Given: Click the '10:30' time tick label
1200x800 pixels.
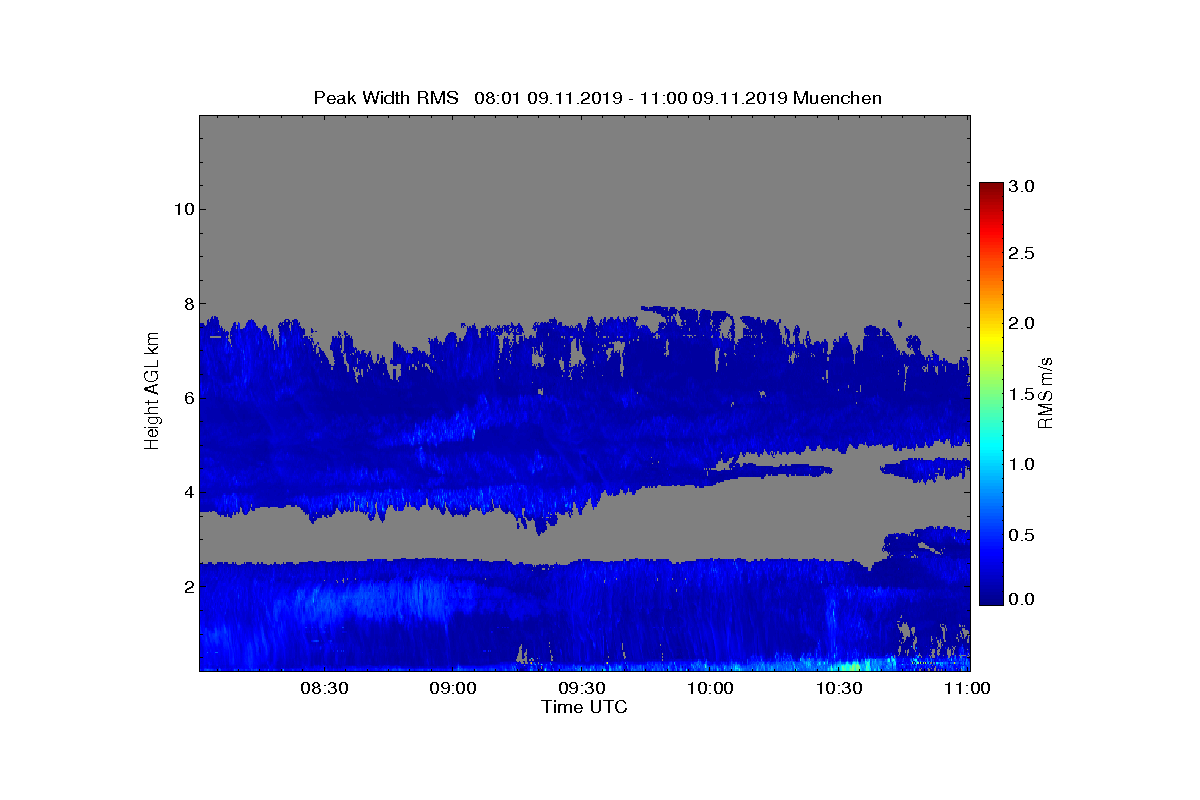Looking at the screenshot, I should pyautogui.click(x=840, y=688).
